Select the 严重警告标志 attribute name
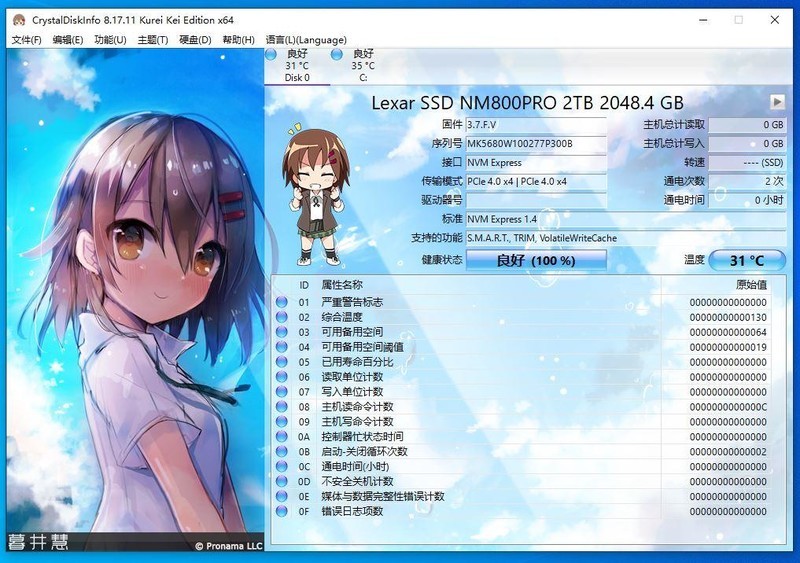 point(352,302)
